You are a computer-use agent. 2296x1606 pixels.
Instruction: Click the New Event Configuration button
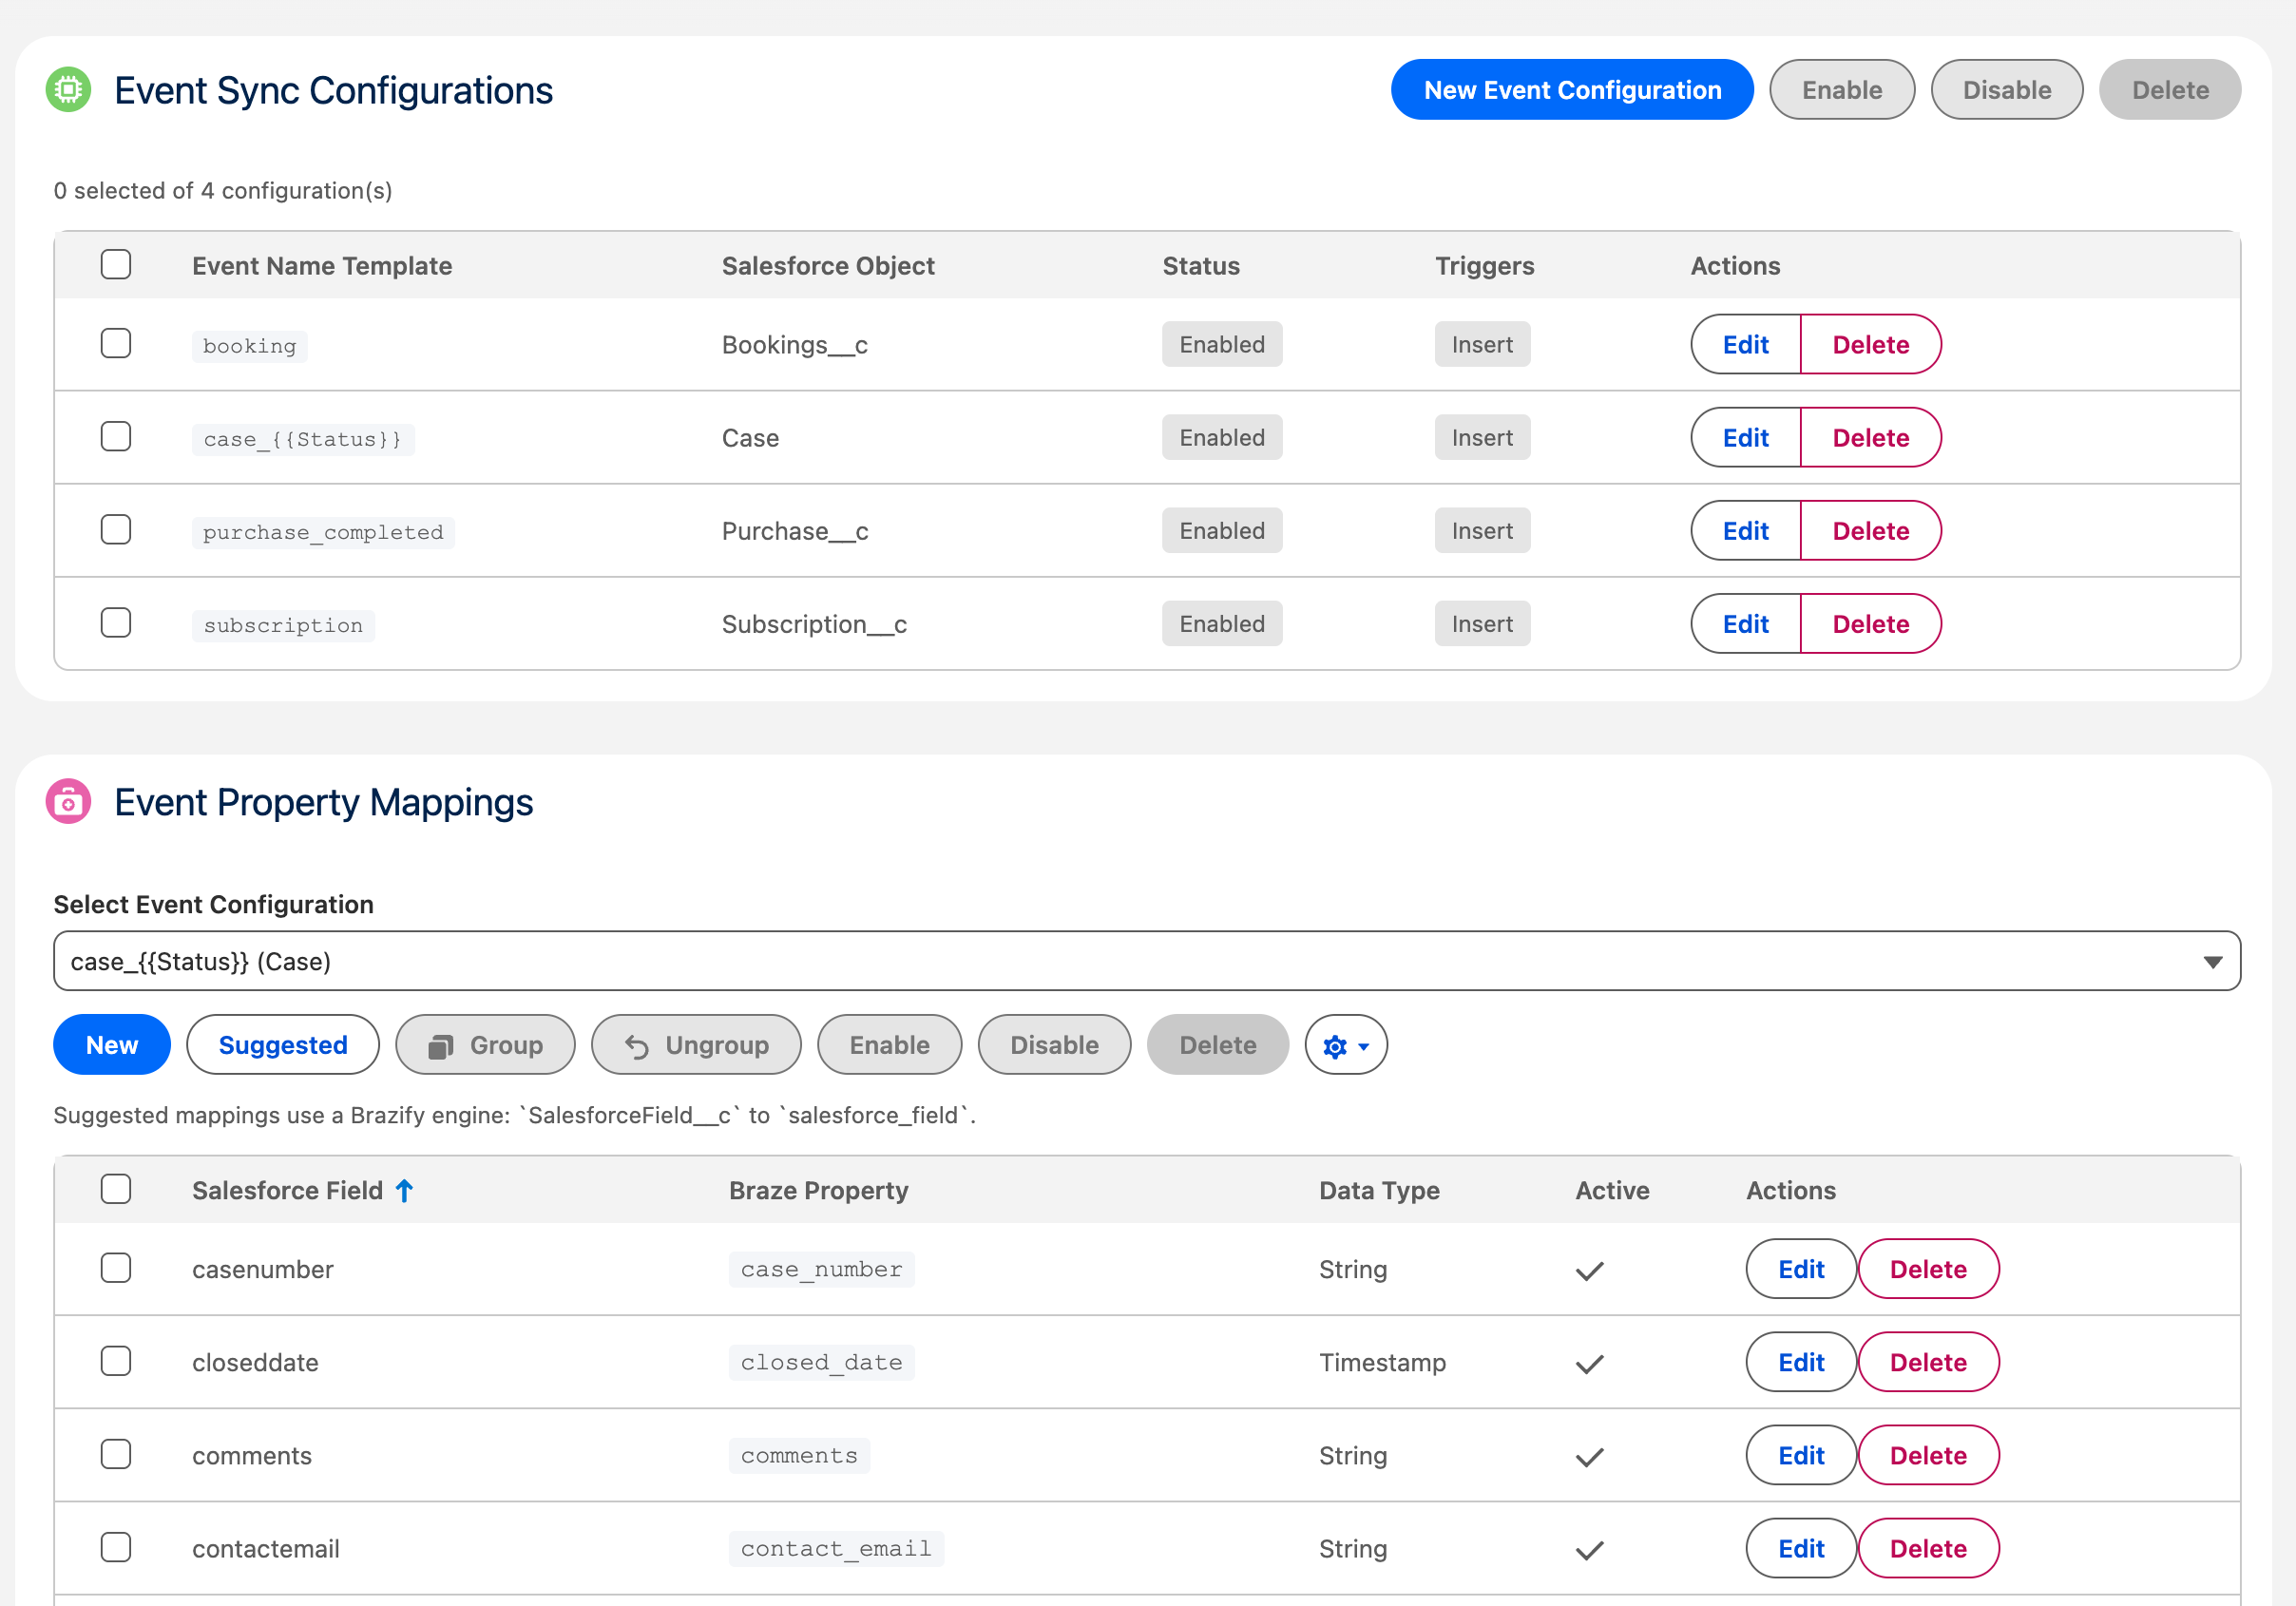(1571, 89)
